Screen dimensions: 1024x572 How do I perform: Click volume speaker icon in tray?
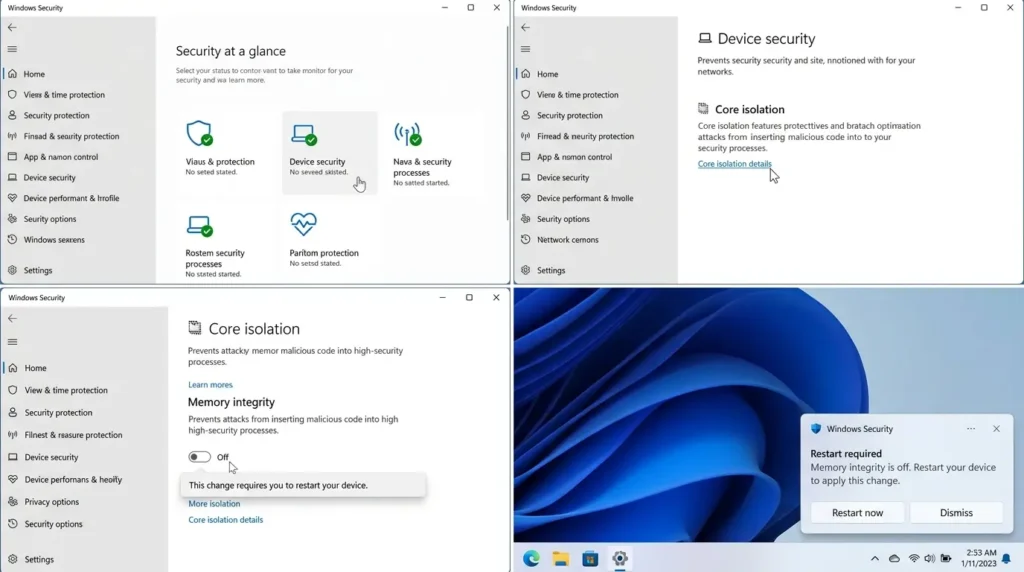click(929, 558)
